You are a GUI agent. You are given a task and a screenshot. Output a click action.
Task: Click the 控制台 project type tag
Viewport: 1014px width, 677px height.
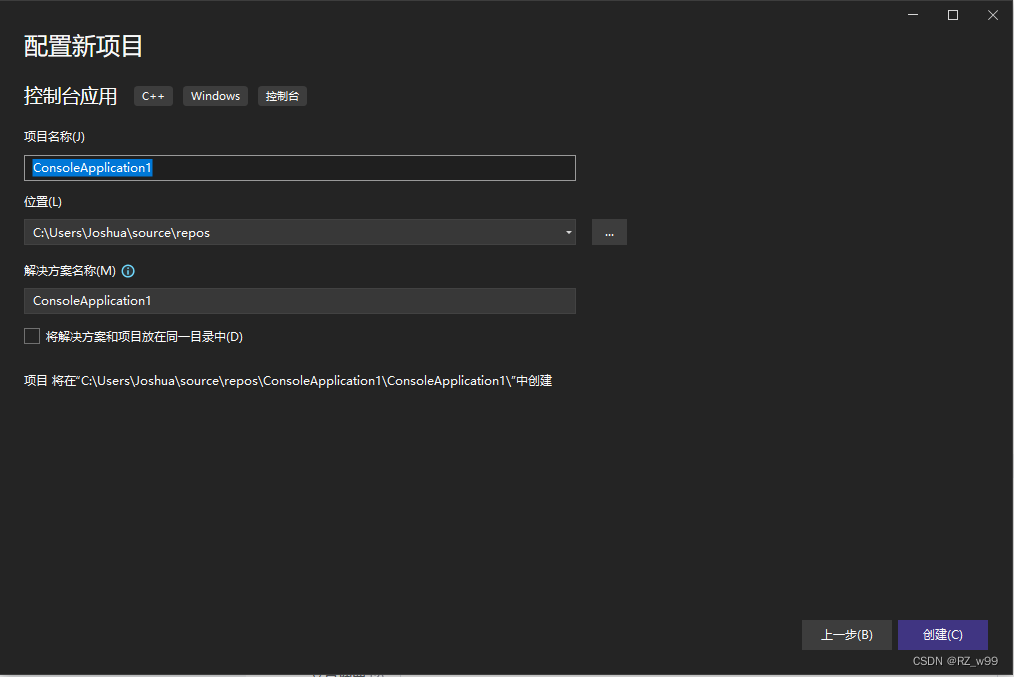click(x=281, y=96)
